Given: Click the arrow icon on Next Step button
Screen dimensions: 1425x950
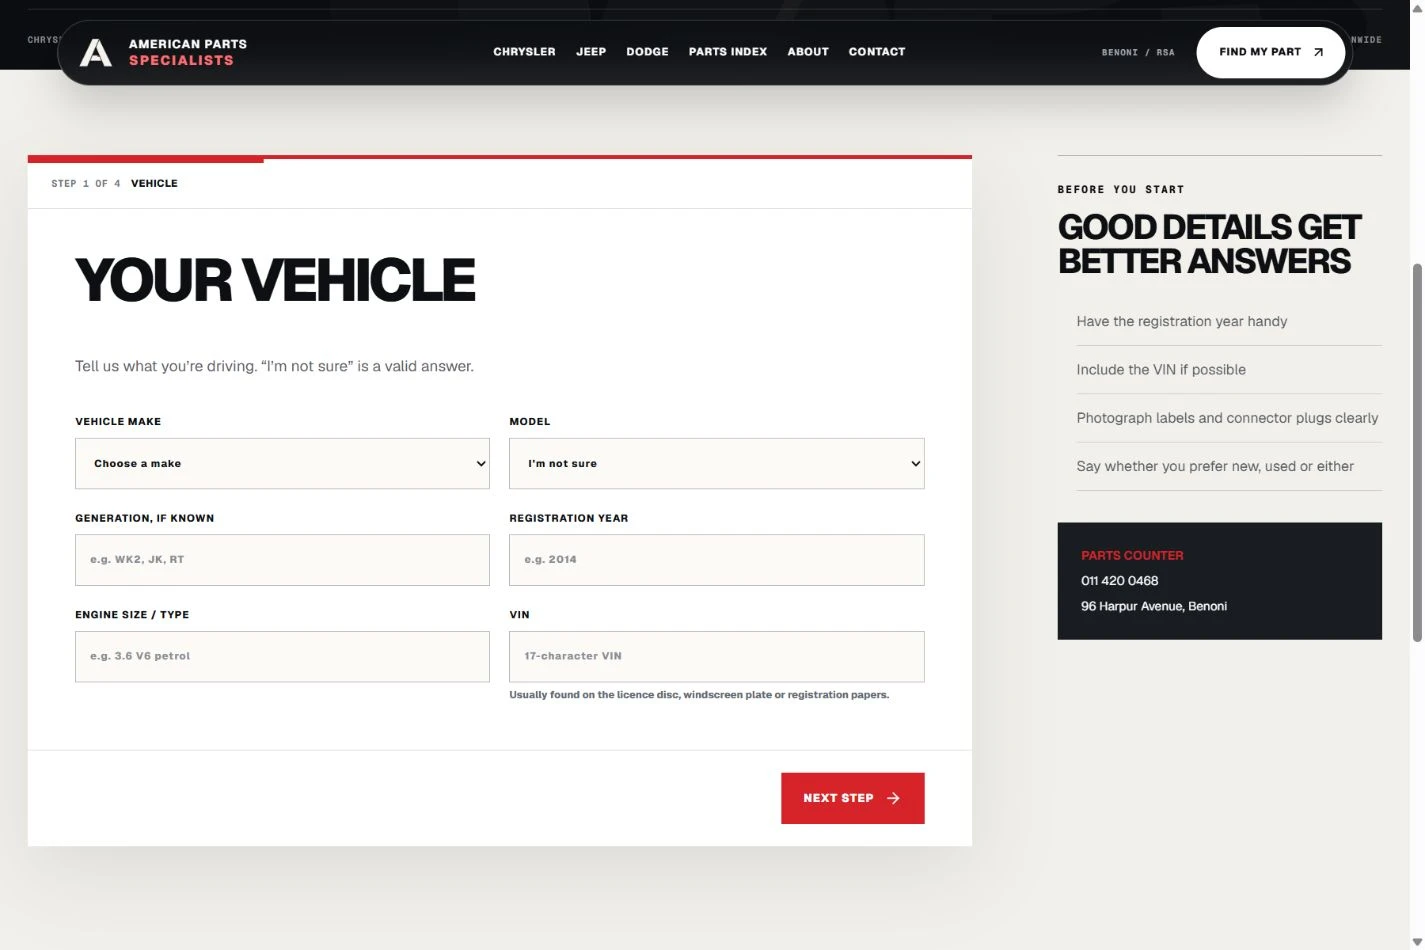Looking at the screenshot, I should tap(893, 798).
